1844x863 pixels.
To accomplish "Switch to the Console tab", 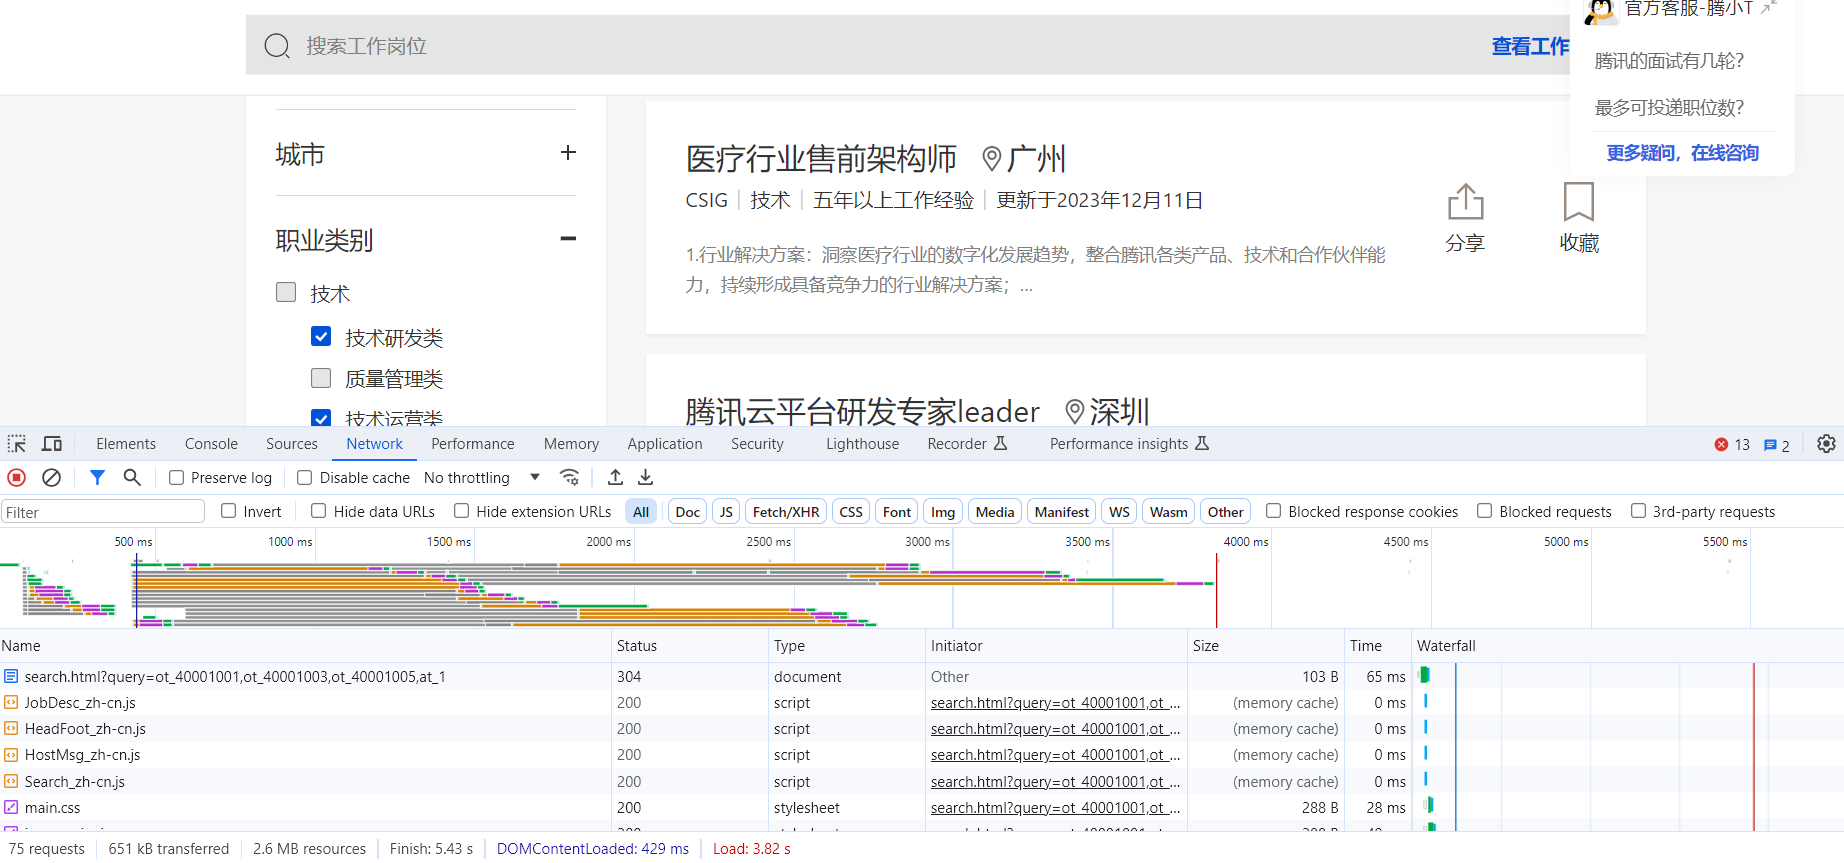I will (211, 444).
